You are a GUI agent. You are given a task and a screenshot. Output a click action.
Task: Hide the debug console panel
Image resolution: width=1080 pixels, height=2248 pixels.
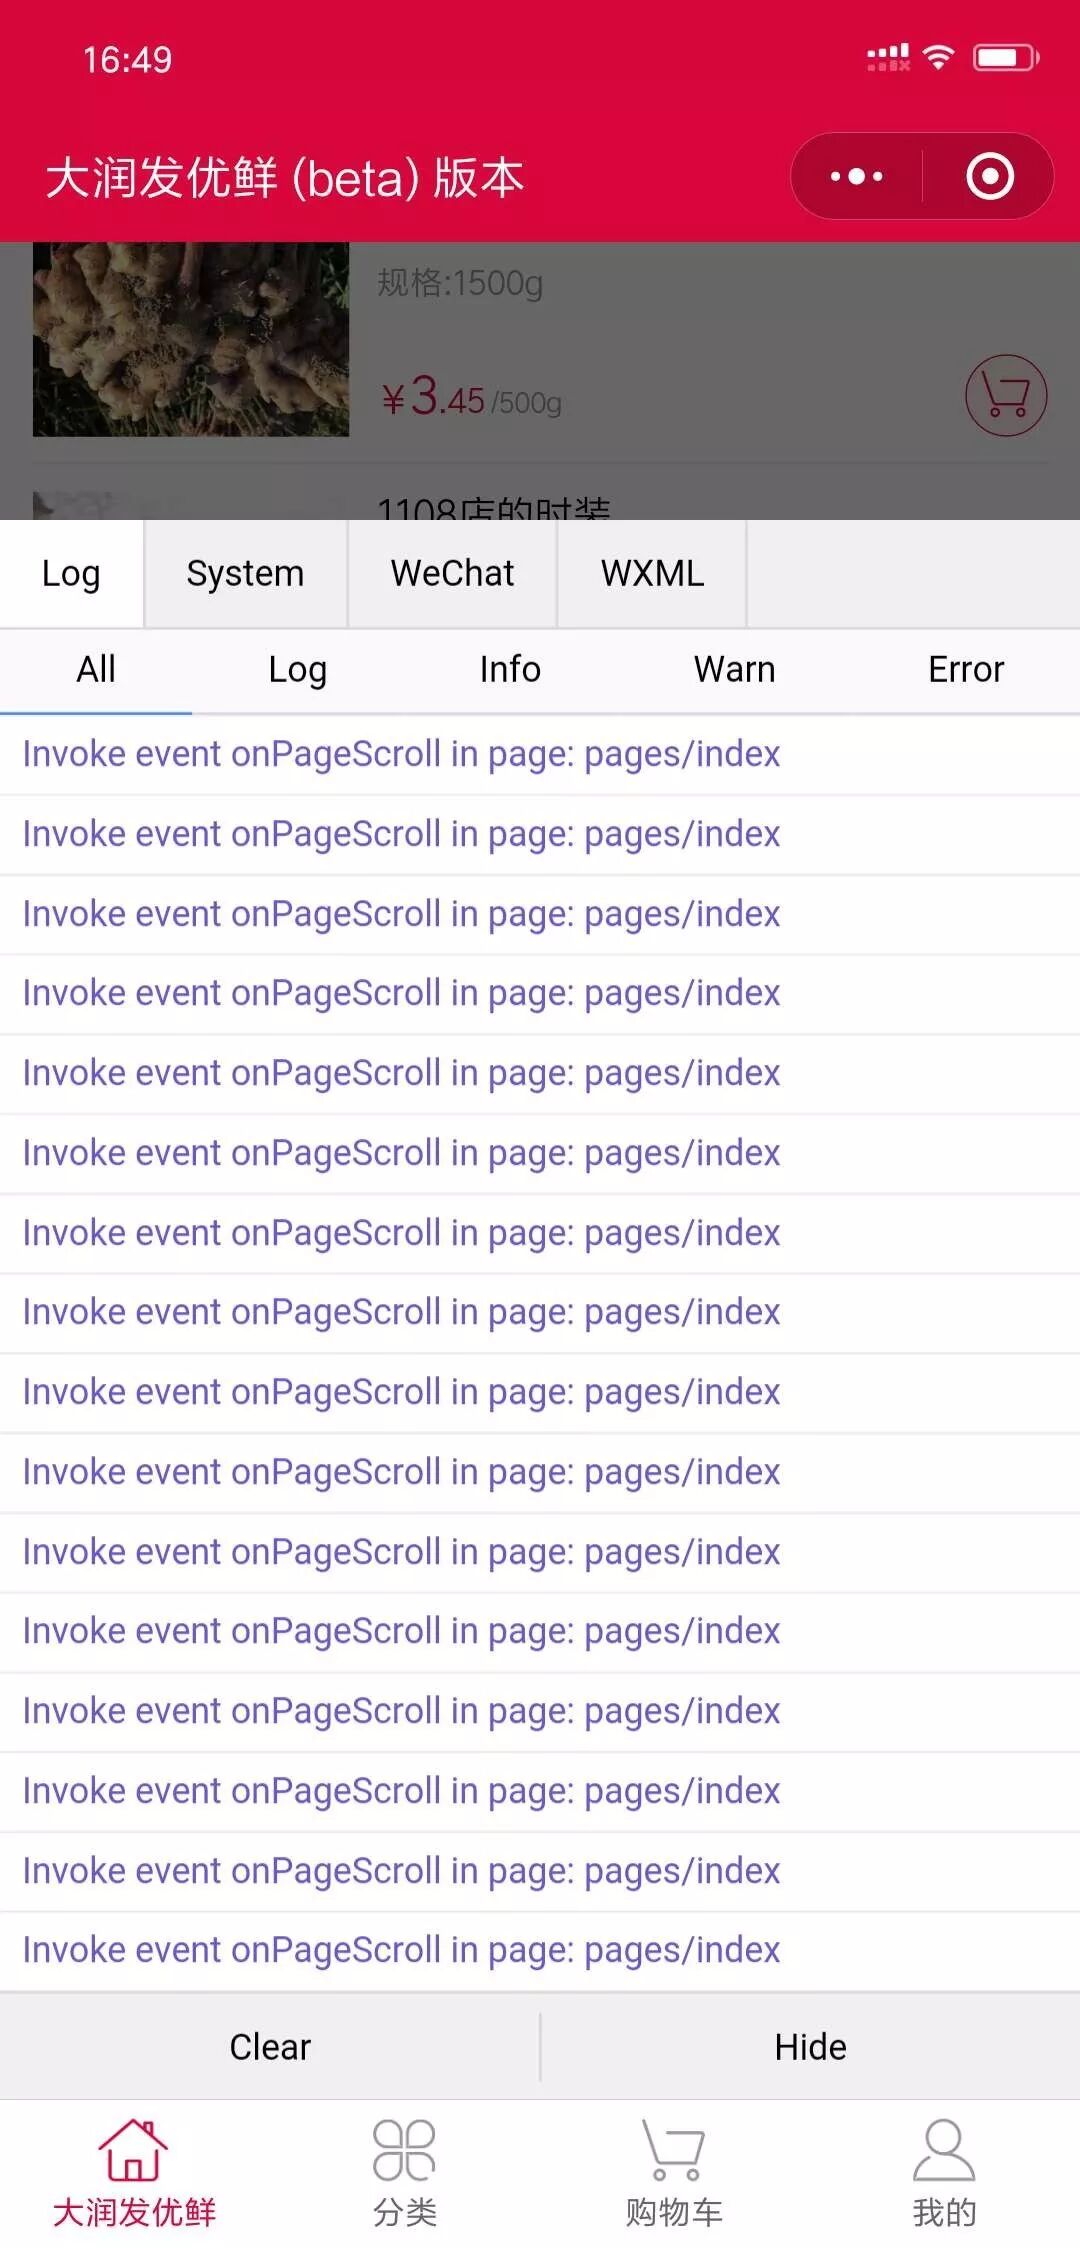coord(811,2047)
